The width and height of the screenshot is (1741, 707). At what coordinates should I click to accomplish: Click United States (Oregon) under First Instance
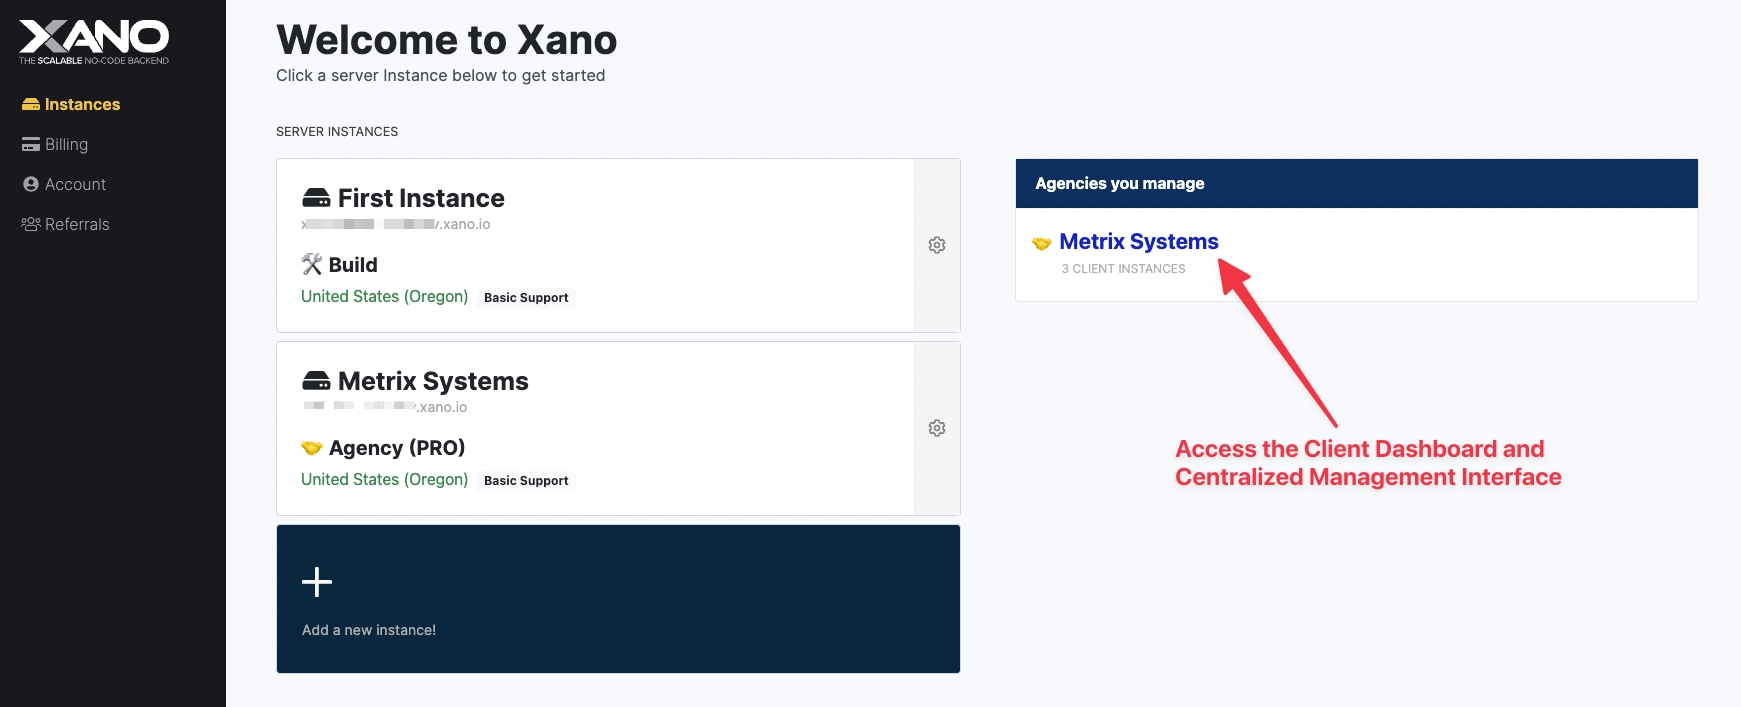tap(385, 296)
